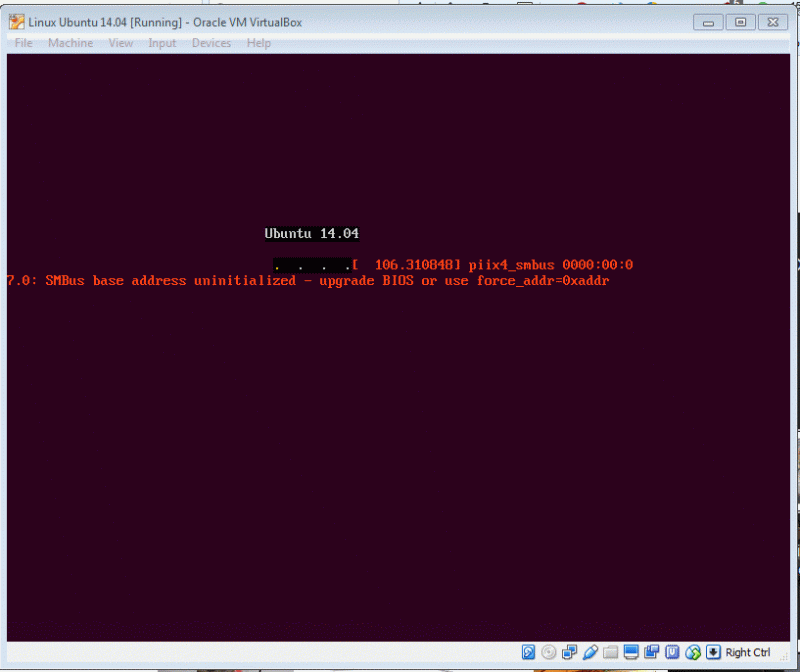800x672 pixels.
Task: Open the Machine menu
Action: pos(70,43)
